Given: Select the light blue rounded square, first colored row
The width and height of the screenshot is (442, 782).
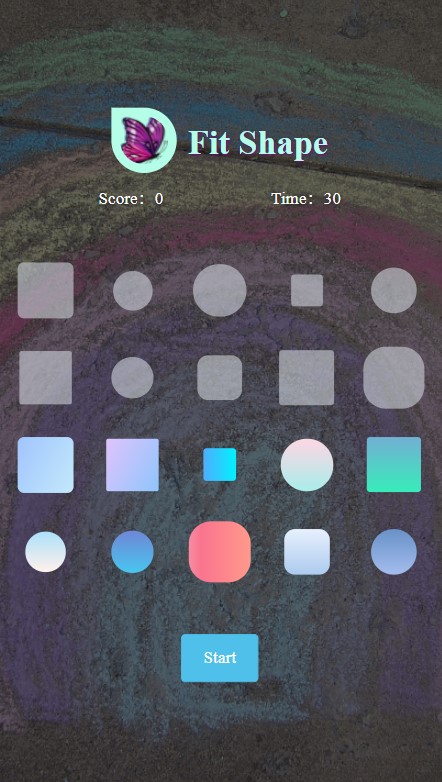Looking at the screenshot, I should [45, 465].
